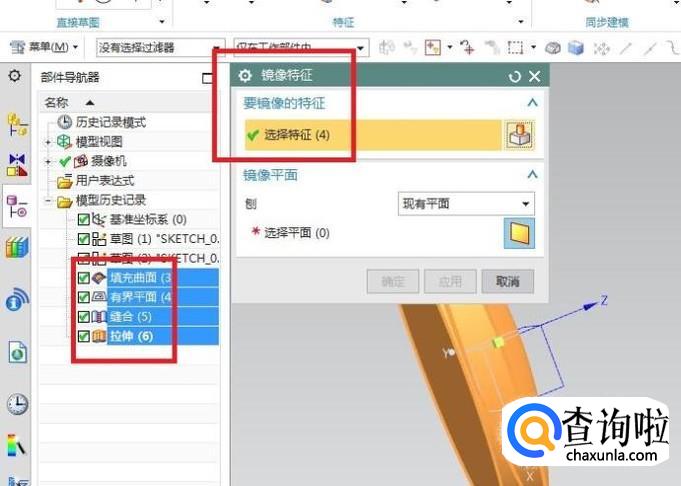Viewport: 681px width, 486px height.
Task: Expand the 特征 ribbon group arrow
Action: [x=520, y=21]
